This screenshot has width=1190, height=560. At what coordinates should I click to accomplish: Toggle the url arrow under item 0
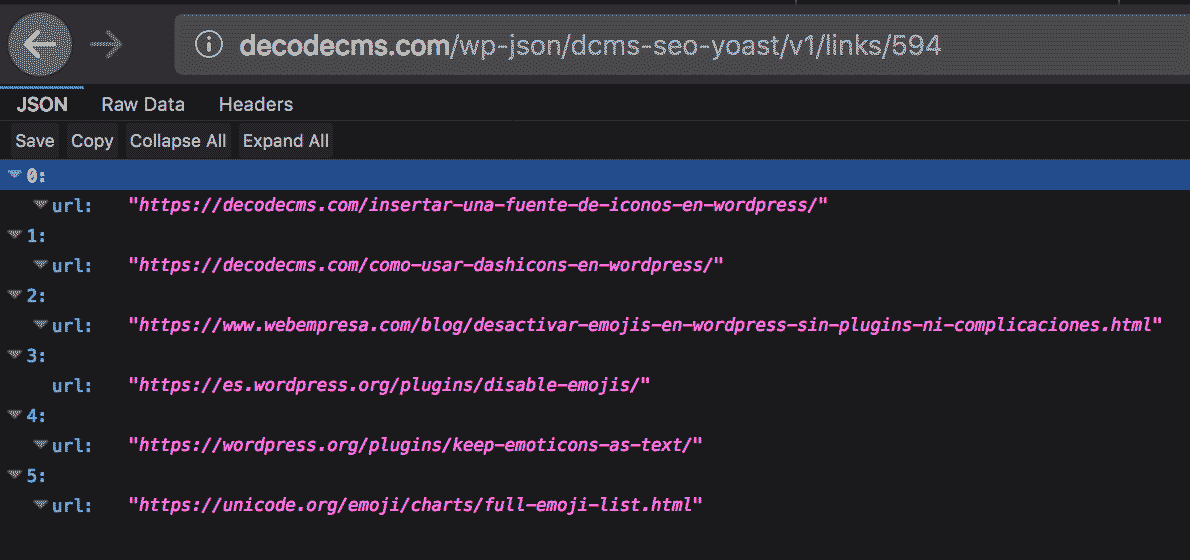(40, 205)
